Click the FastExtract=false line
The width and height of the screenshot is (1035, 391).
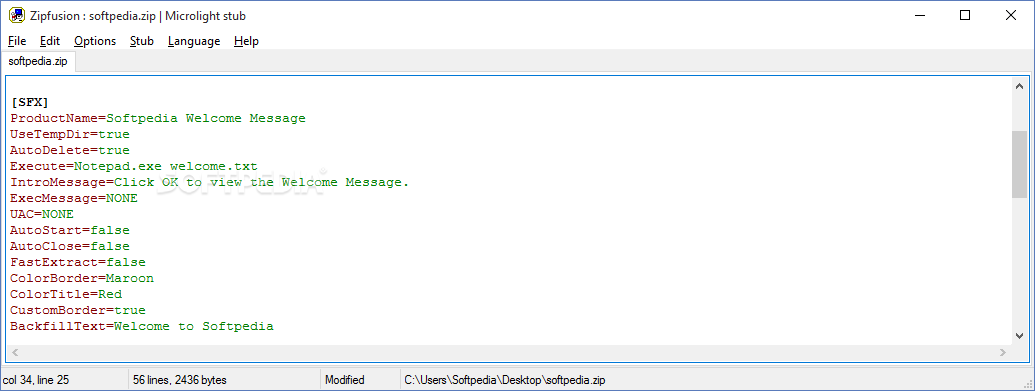point(78,262)
